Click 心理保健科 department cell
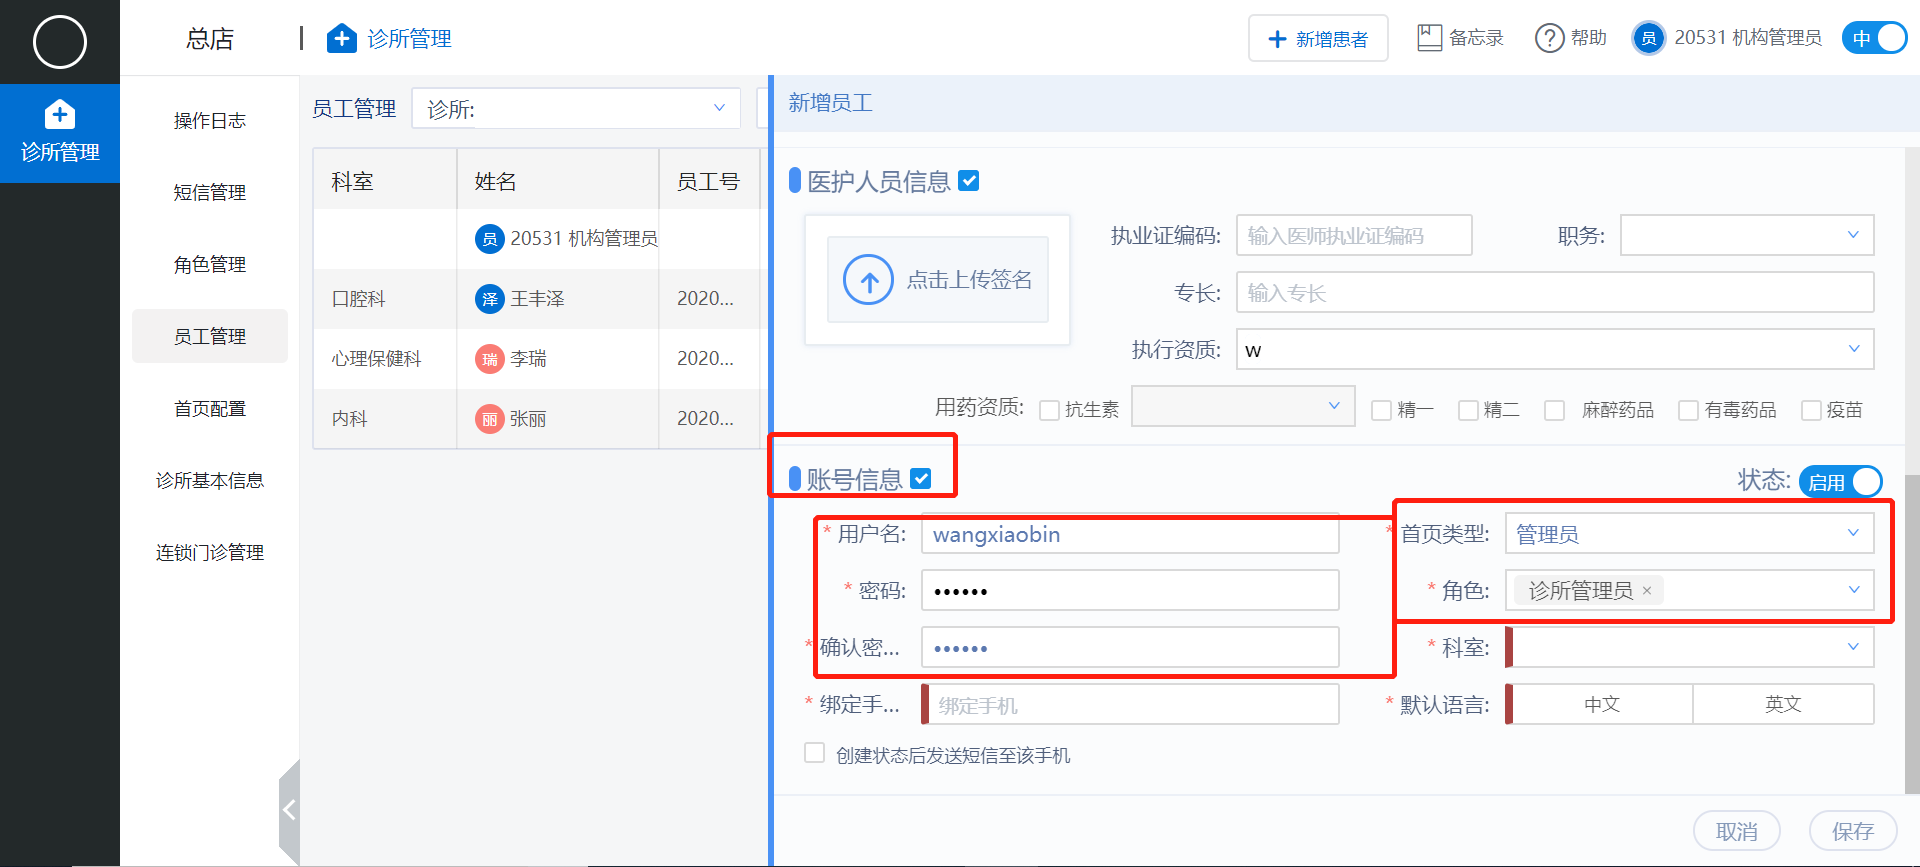The height and width of the screenshot is (867, 1920). [385, 359]
